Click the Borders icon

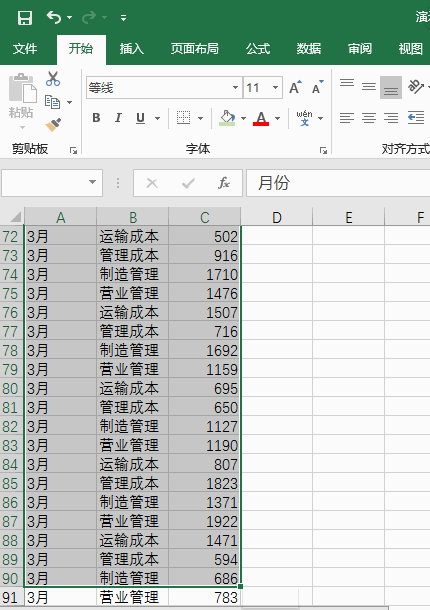(x=183, y=118)
